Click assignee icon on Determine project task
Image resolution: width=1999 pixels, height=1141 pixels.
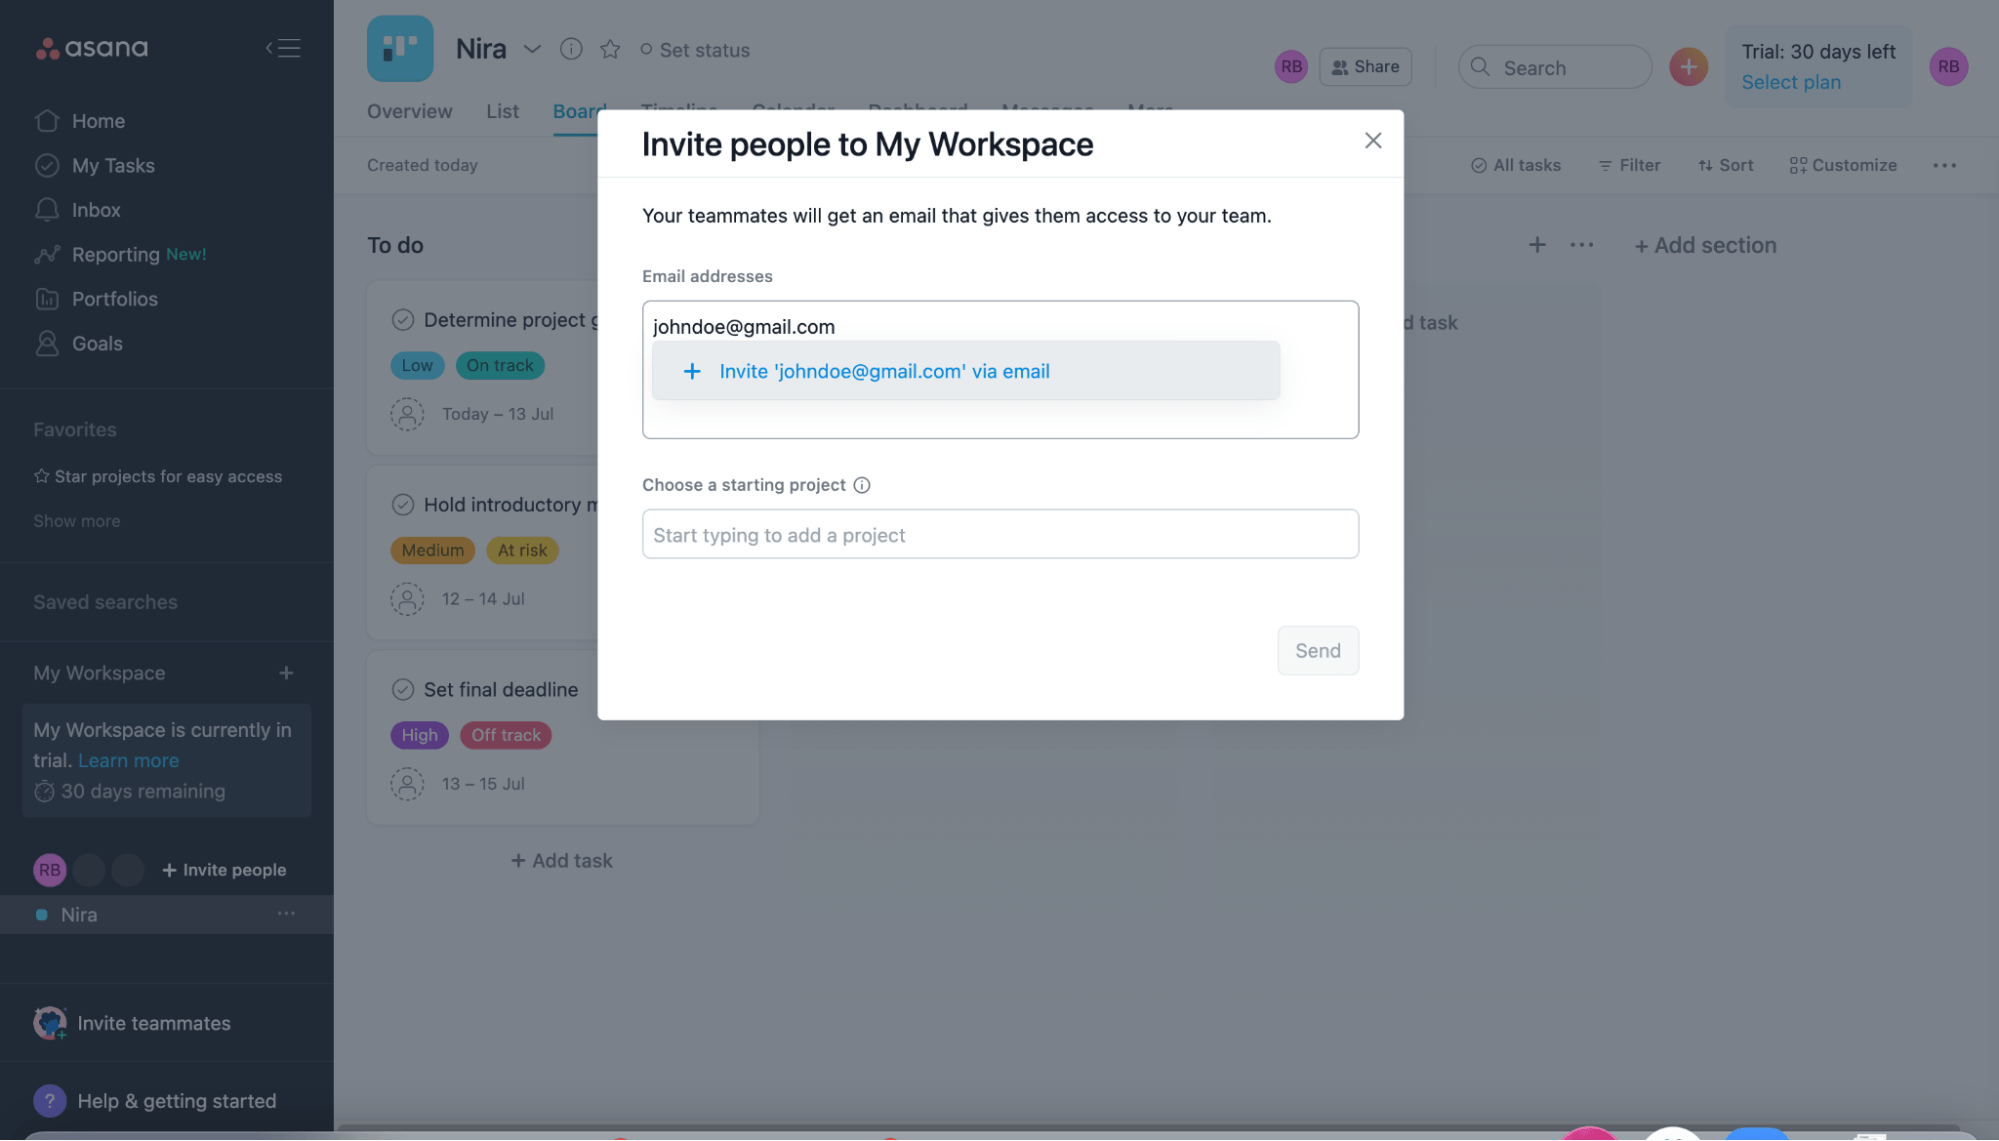407,414
